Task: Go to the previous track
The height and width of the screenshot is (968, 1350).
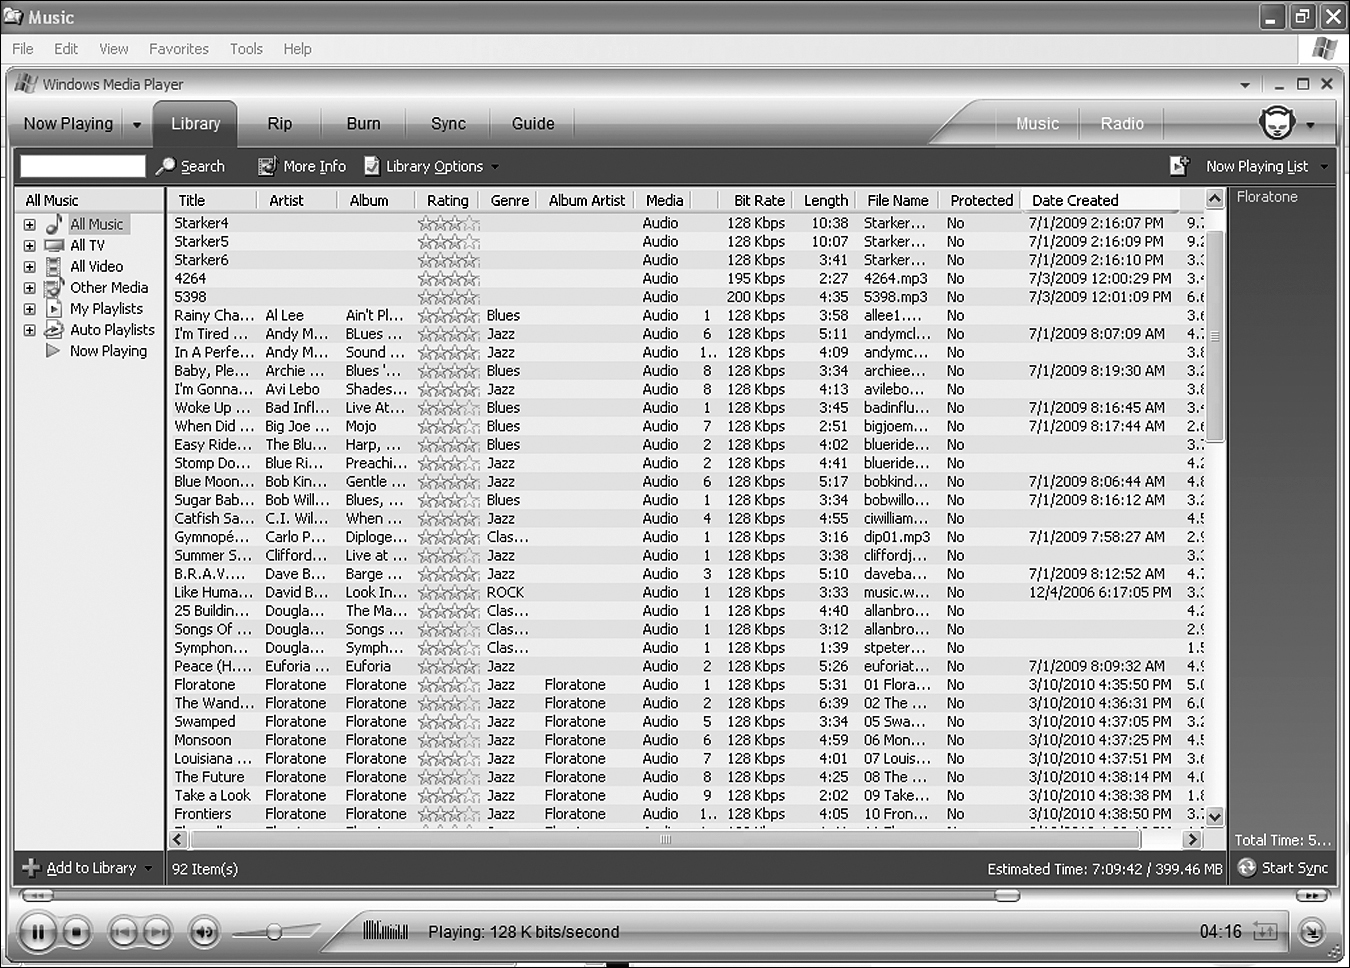Action: (x=122, y=932)
